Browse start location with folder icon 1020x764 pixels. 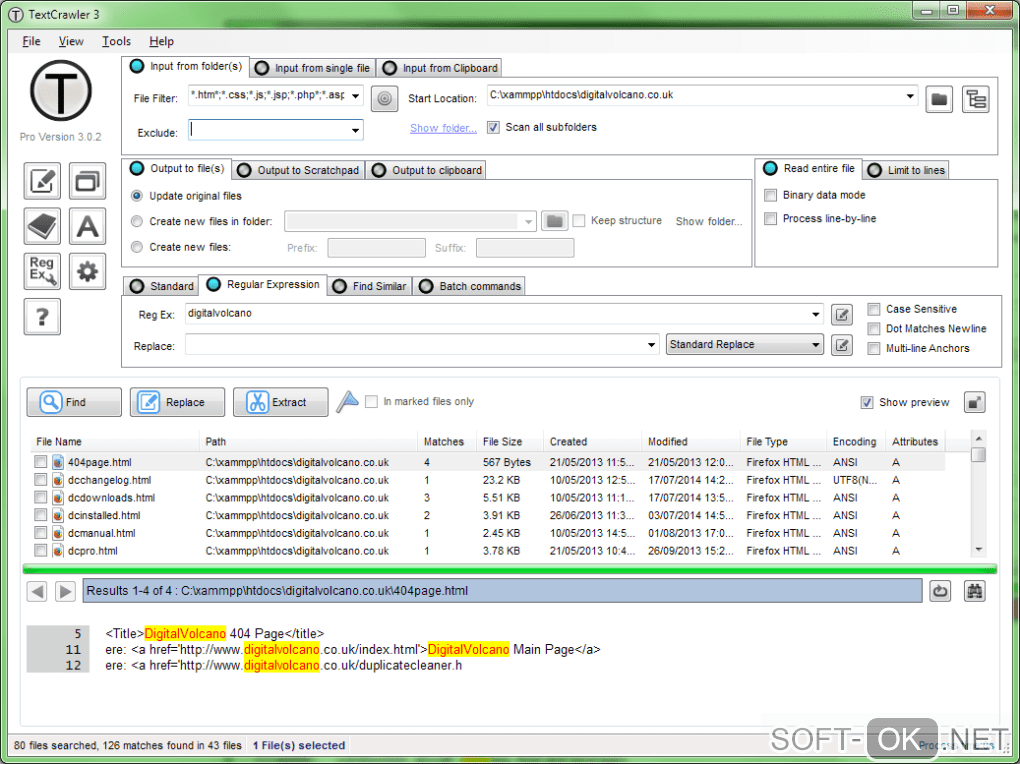(x=939, y=99)
